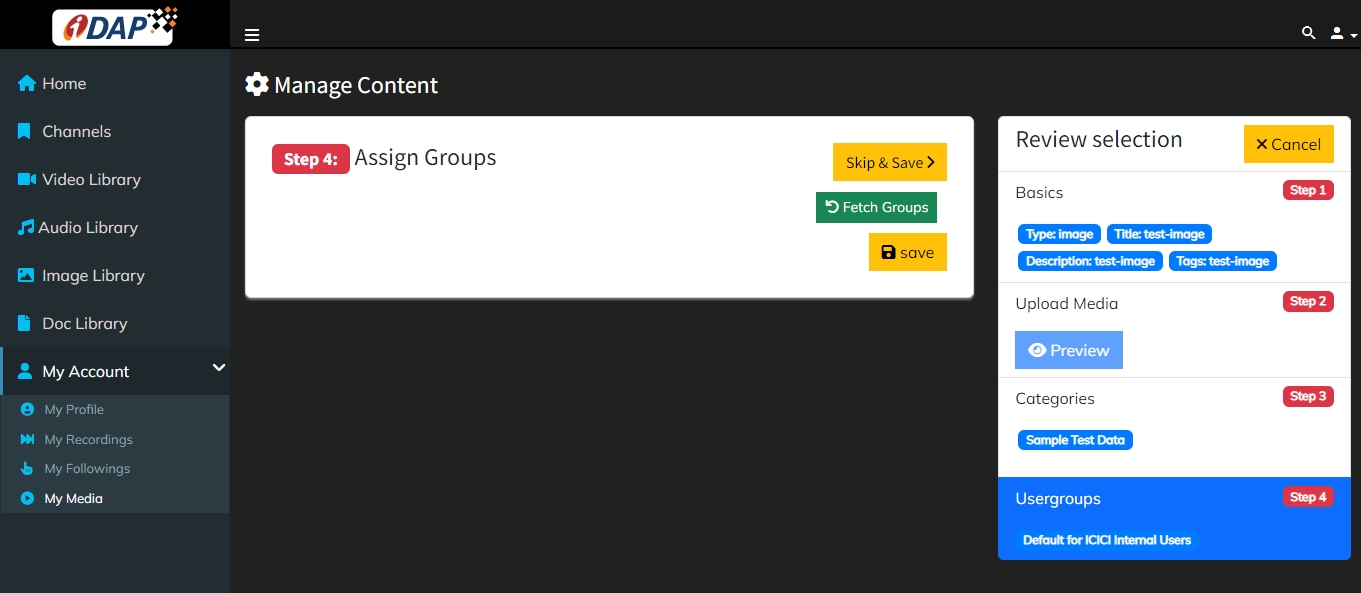Click 'Default for ICICI Internal Users' tag
This screenshot has height=593, width=1361.
1107,540
